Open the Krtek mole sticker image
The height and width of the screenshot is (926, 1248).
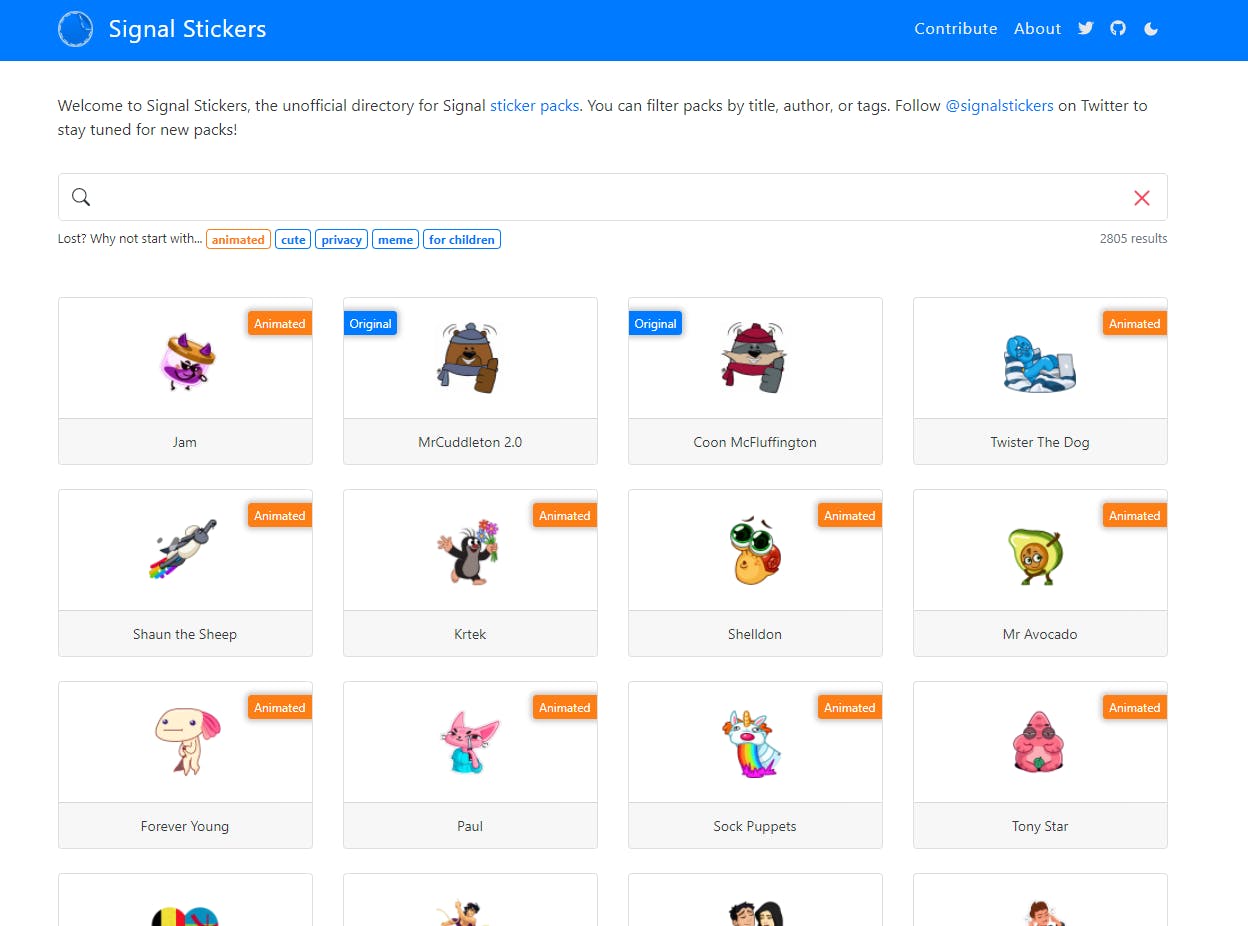468,551
